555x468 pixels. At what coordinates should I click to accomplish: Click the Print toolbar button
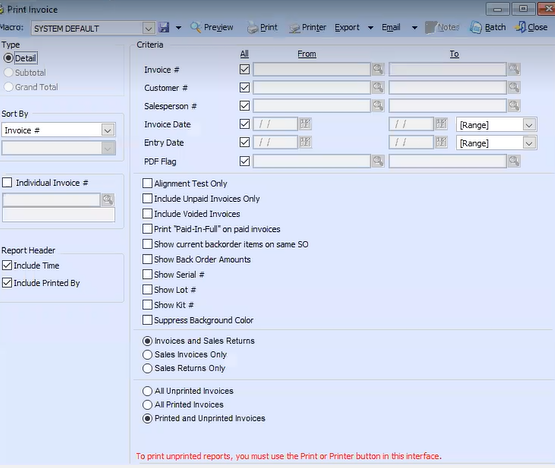262,27
